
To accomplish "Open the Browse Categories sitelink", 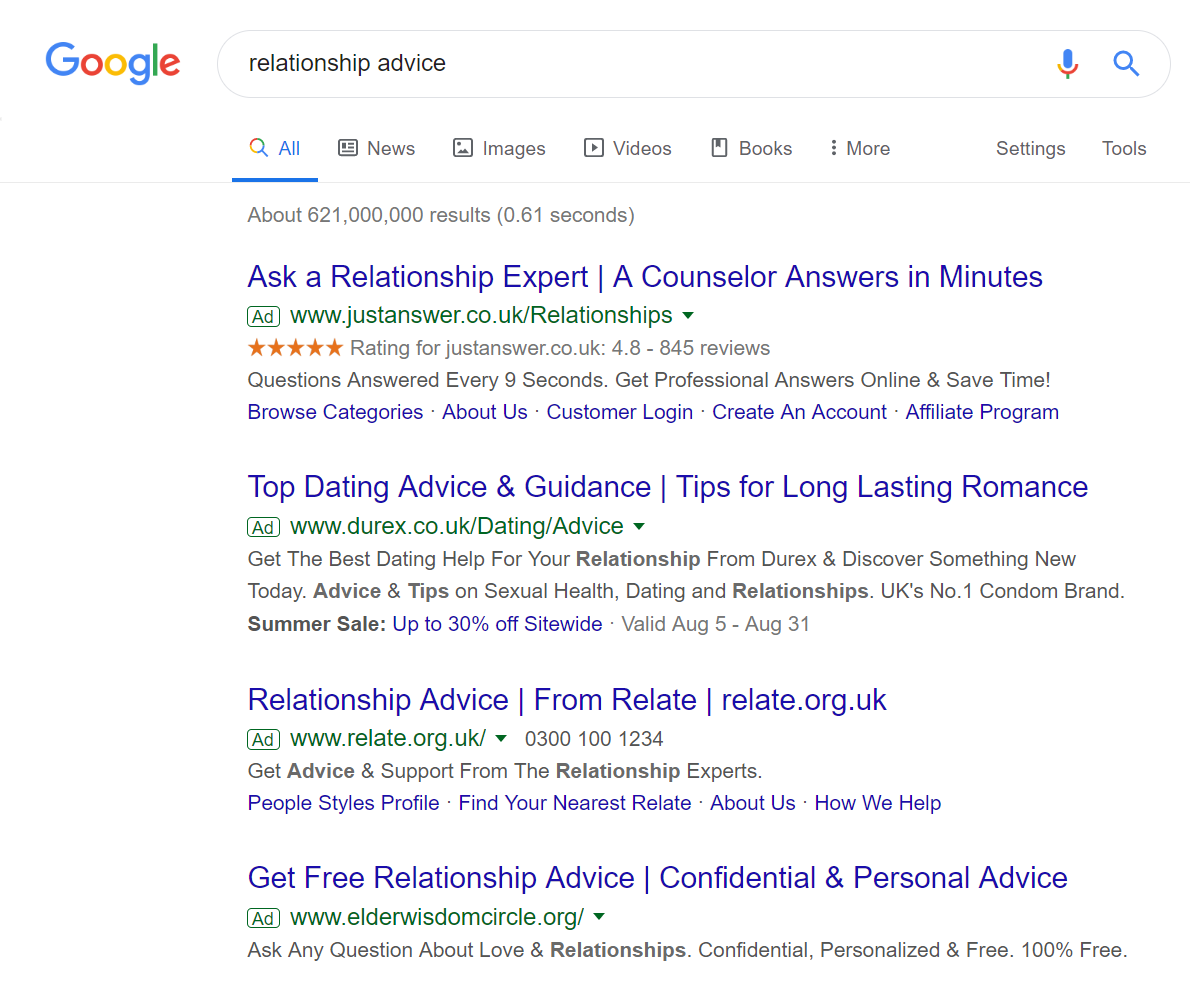I will point(335,412).
